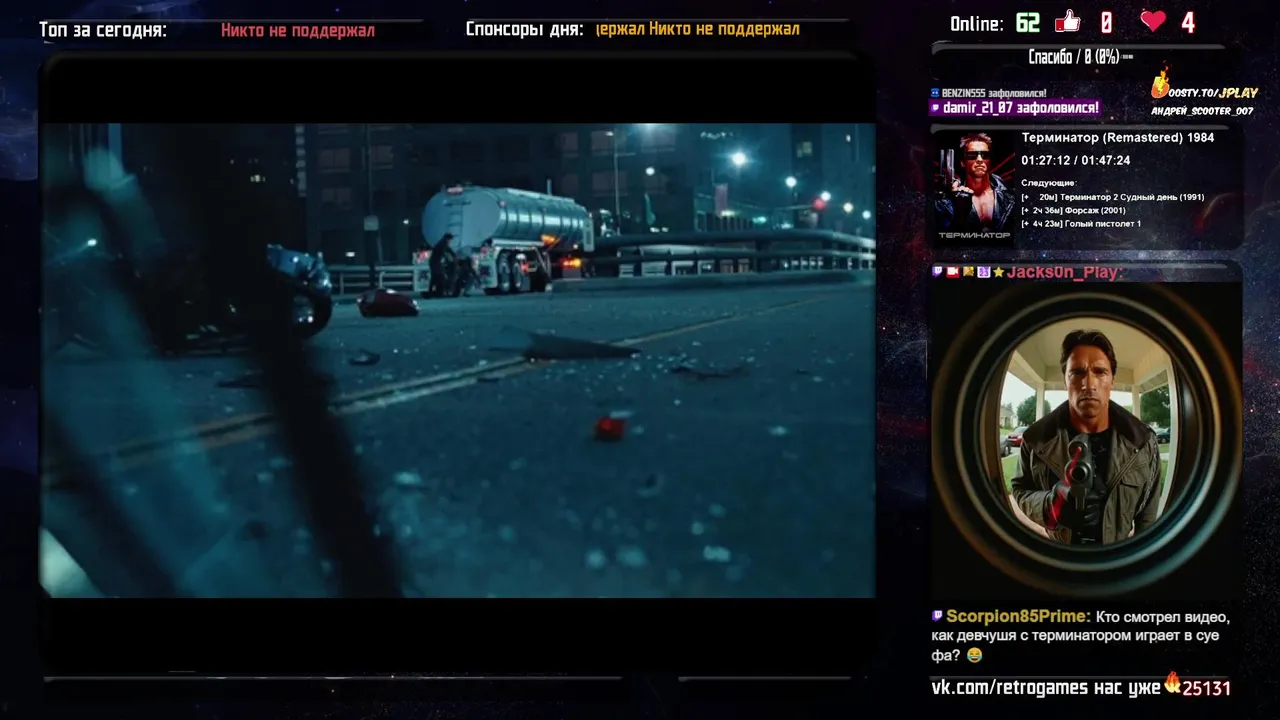Screen dimensions: 1280x720
Task: Click the red heart icon
Action: coord(1153,21)
